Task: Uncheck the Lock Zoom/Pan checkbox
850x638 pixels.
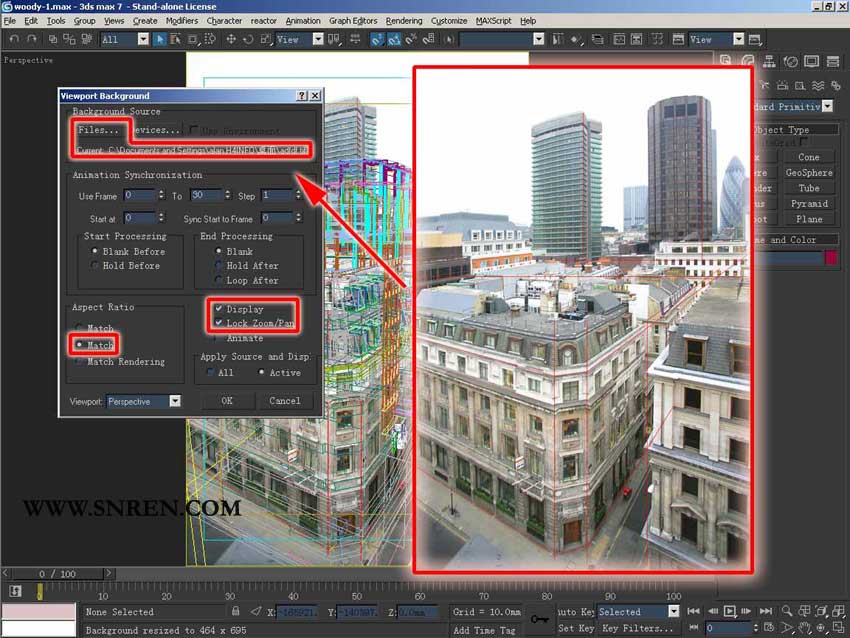Action: pyautogui.click(x=219, y=323)
